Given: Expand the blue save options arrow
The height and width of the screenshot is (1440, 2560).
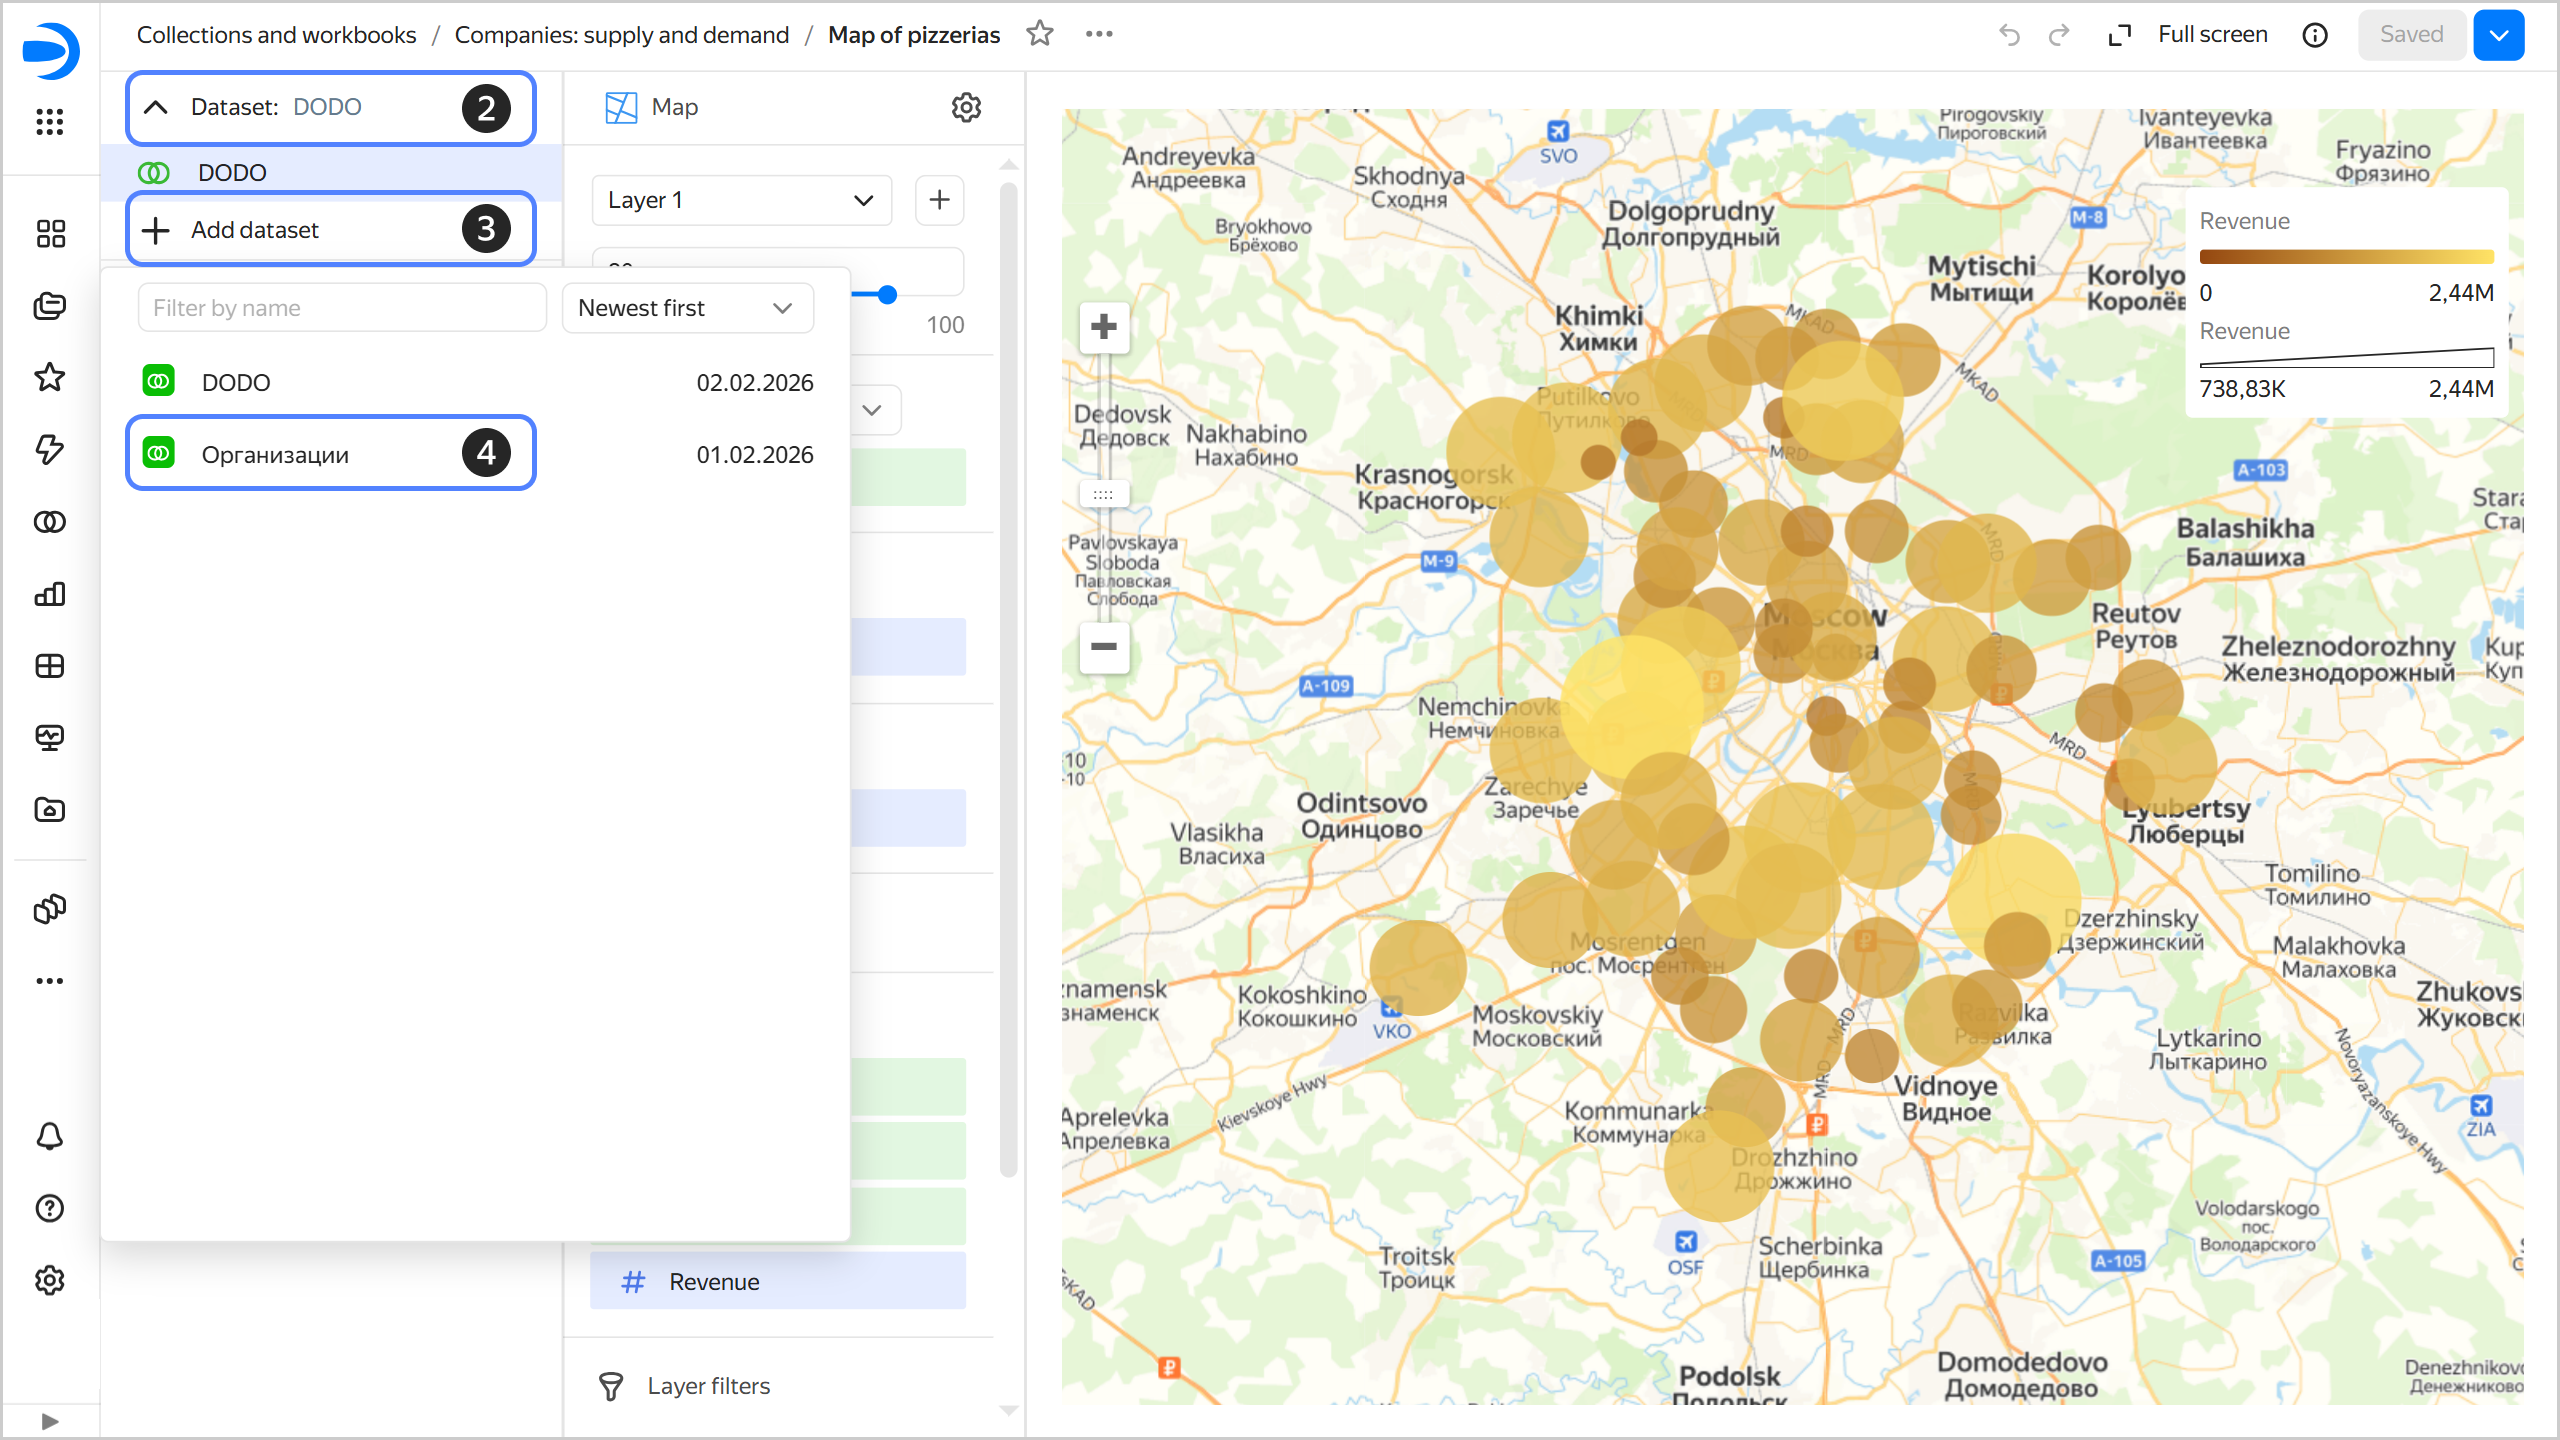Looking at the screenshot, I should [2498, 35].
